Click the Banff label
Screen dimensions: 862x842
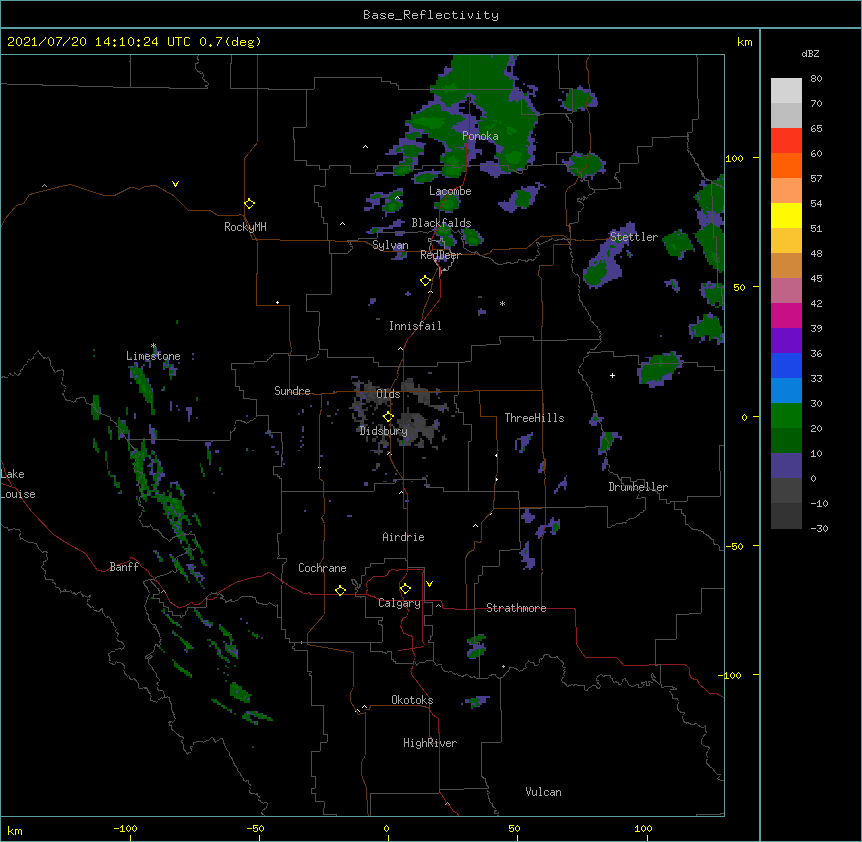tap(124, 567)
